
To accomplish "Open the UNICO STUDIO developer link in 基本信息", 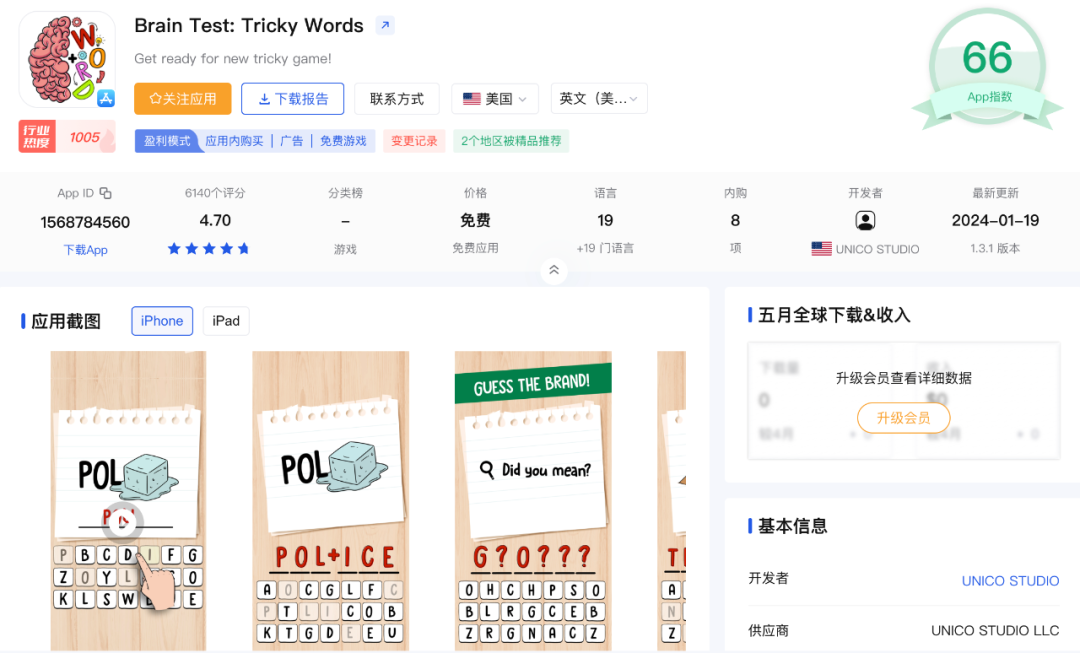I will [x=1010, y=581].
